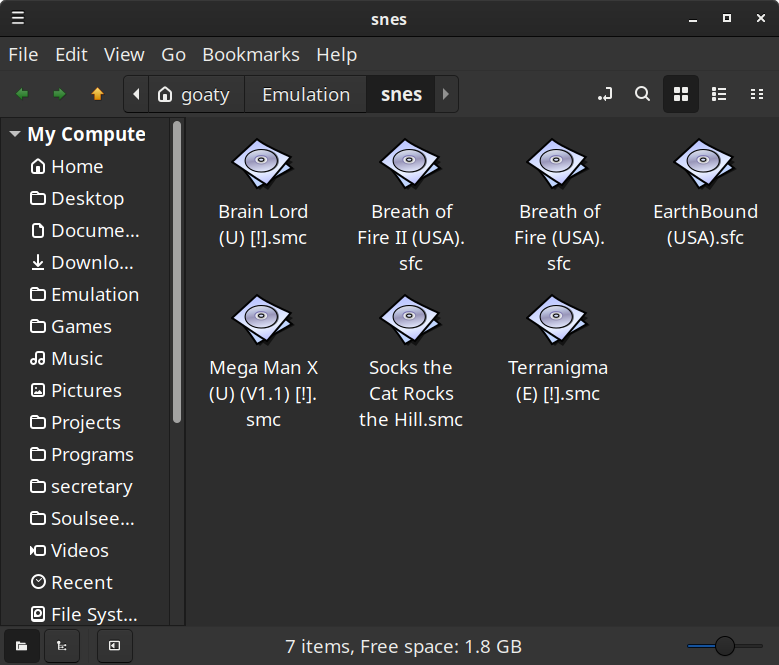
Task: Open Music in sidebar
Action: (x=85, y=358)
